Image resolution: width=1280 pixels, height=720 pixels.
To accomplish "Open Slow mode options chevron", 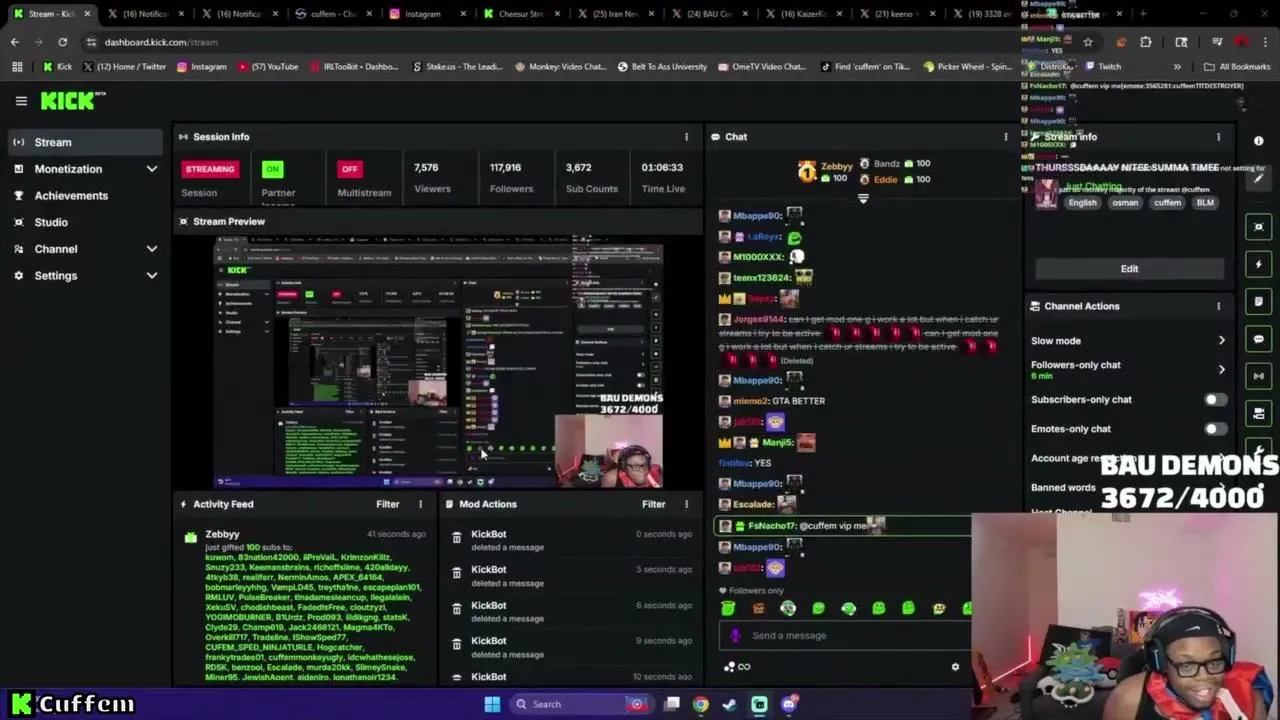I will (1221, 341).
